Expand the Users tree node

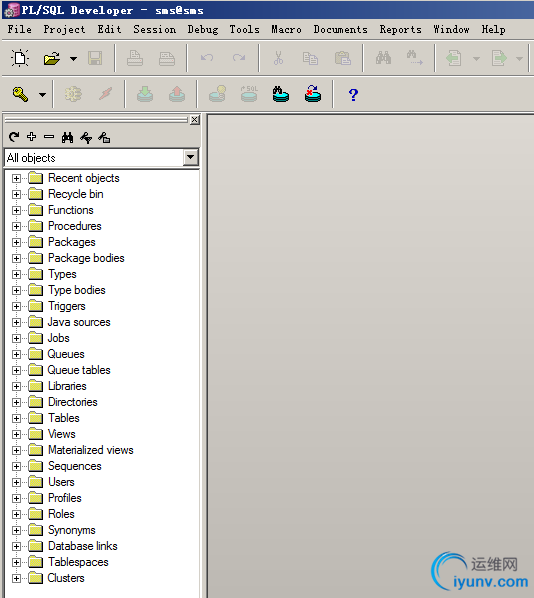[x=16, y=482]
